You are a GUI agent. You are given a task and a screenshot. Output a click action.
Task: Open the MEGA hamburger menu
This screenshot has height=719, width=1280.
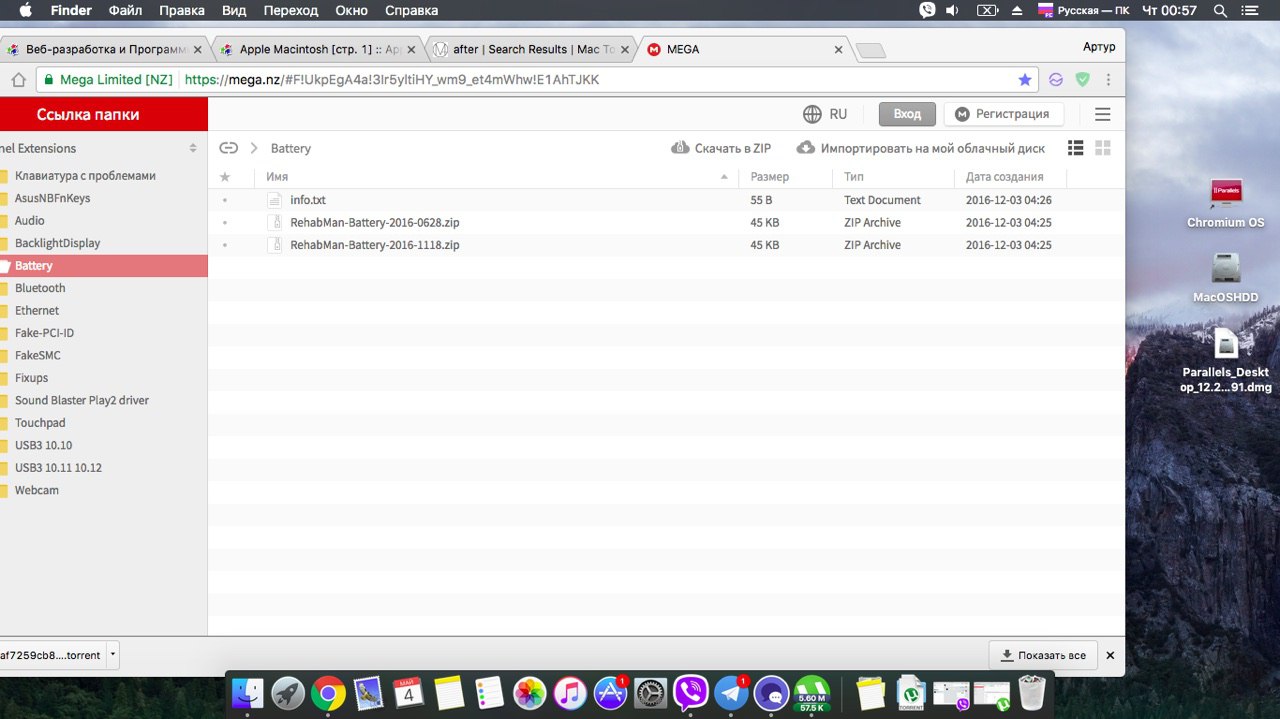pyautogui.click(x=1102, y=114)
